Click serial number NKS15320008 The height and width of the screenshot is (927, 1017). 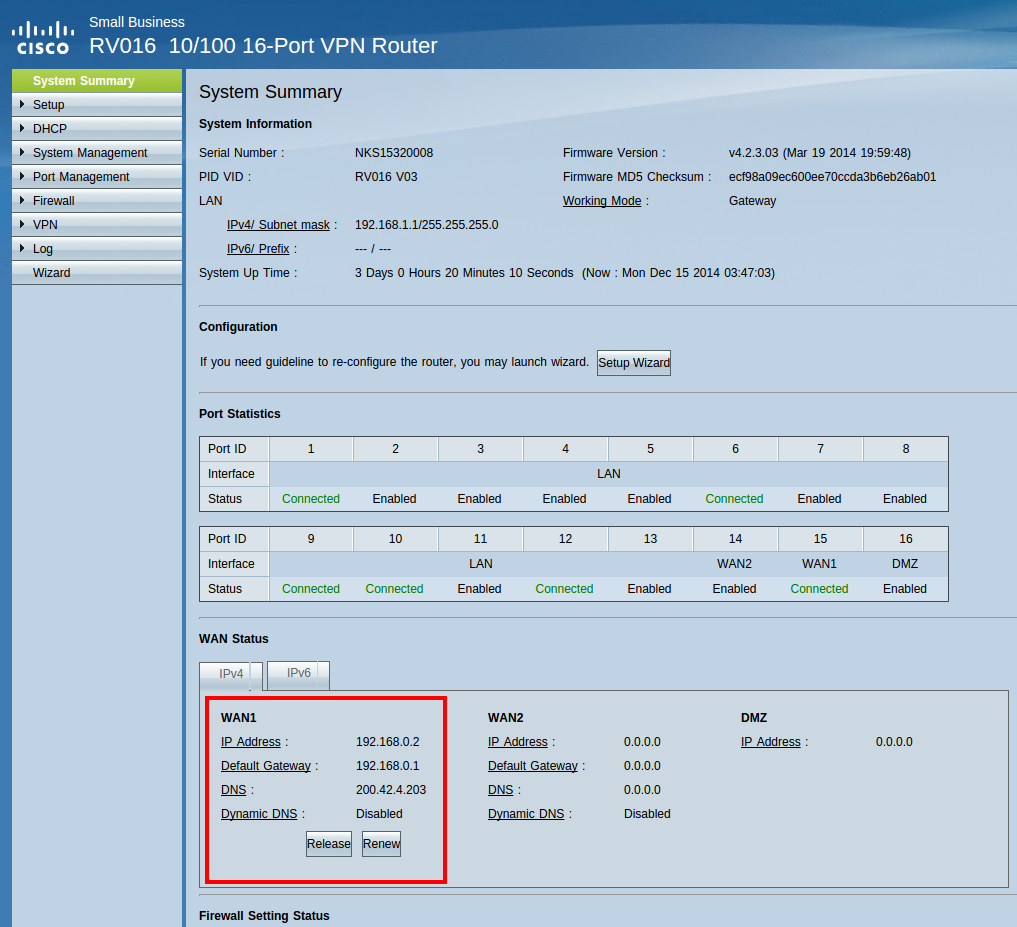pos(394,152)
